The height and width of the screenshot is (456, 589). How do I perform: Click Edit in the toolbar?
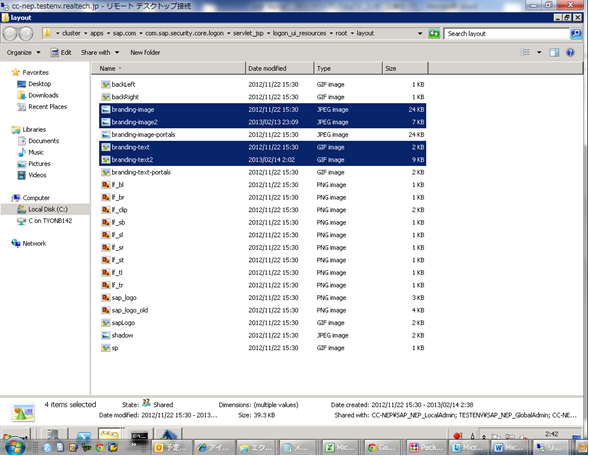click(x=61, y=53)
